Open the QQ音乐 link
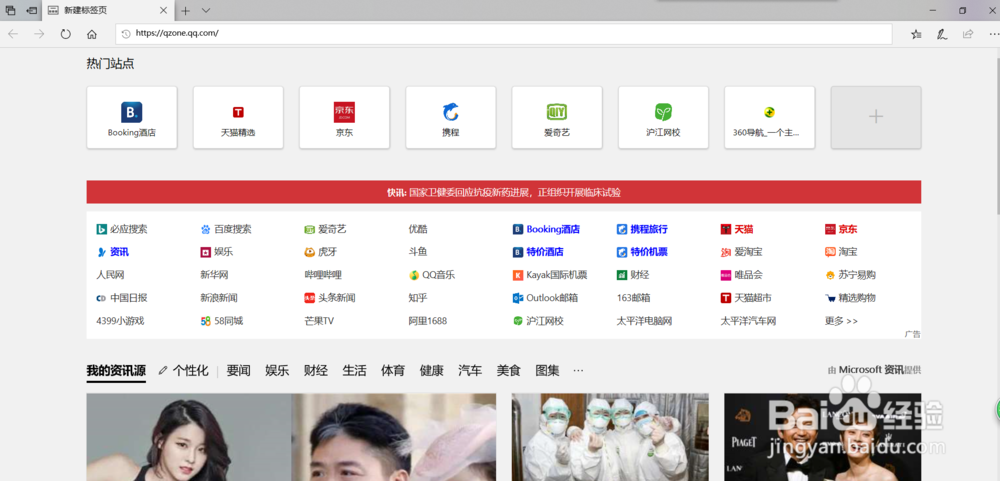 [432, 275]
